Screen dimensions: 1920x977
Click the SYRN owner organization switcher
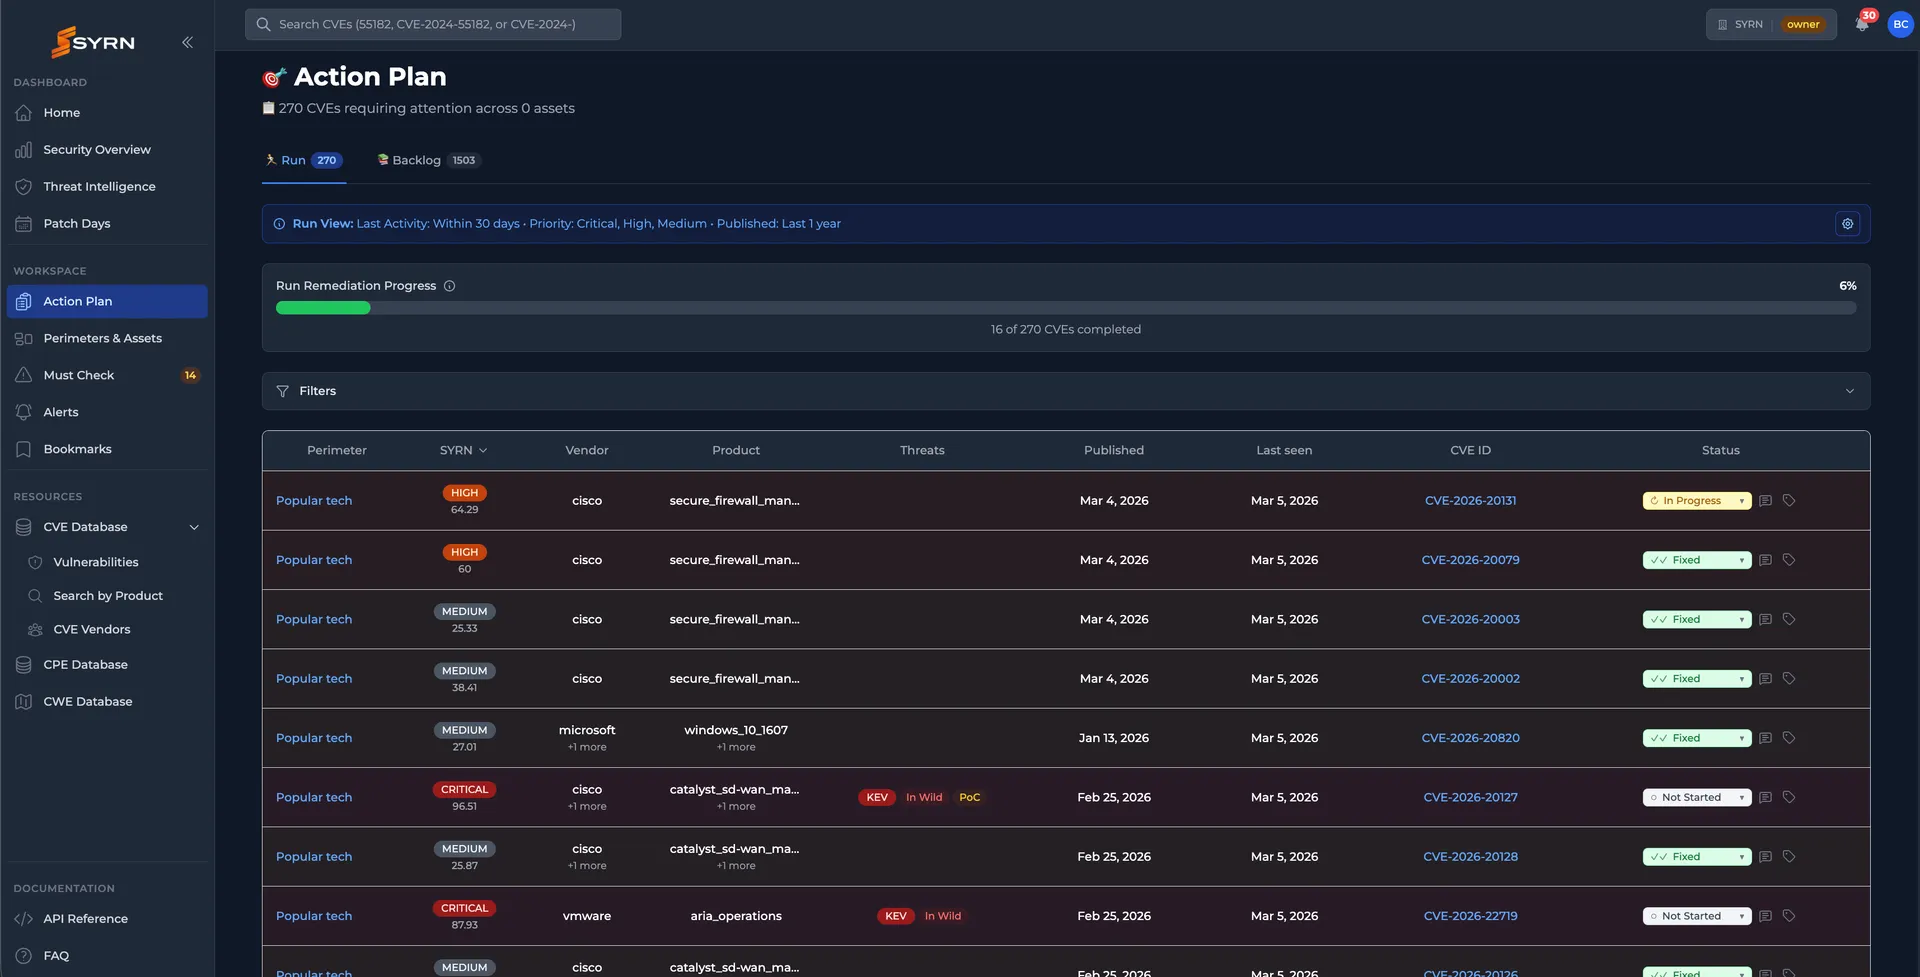pyautogui.click(x=1771, y=25)
